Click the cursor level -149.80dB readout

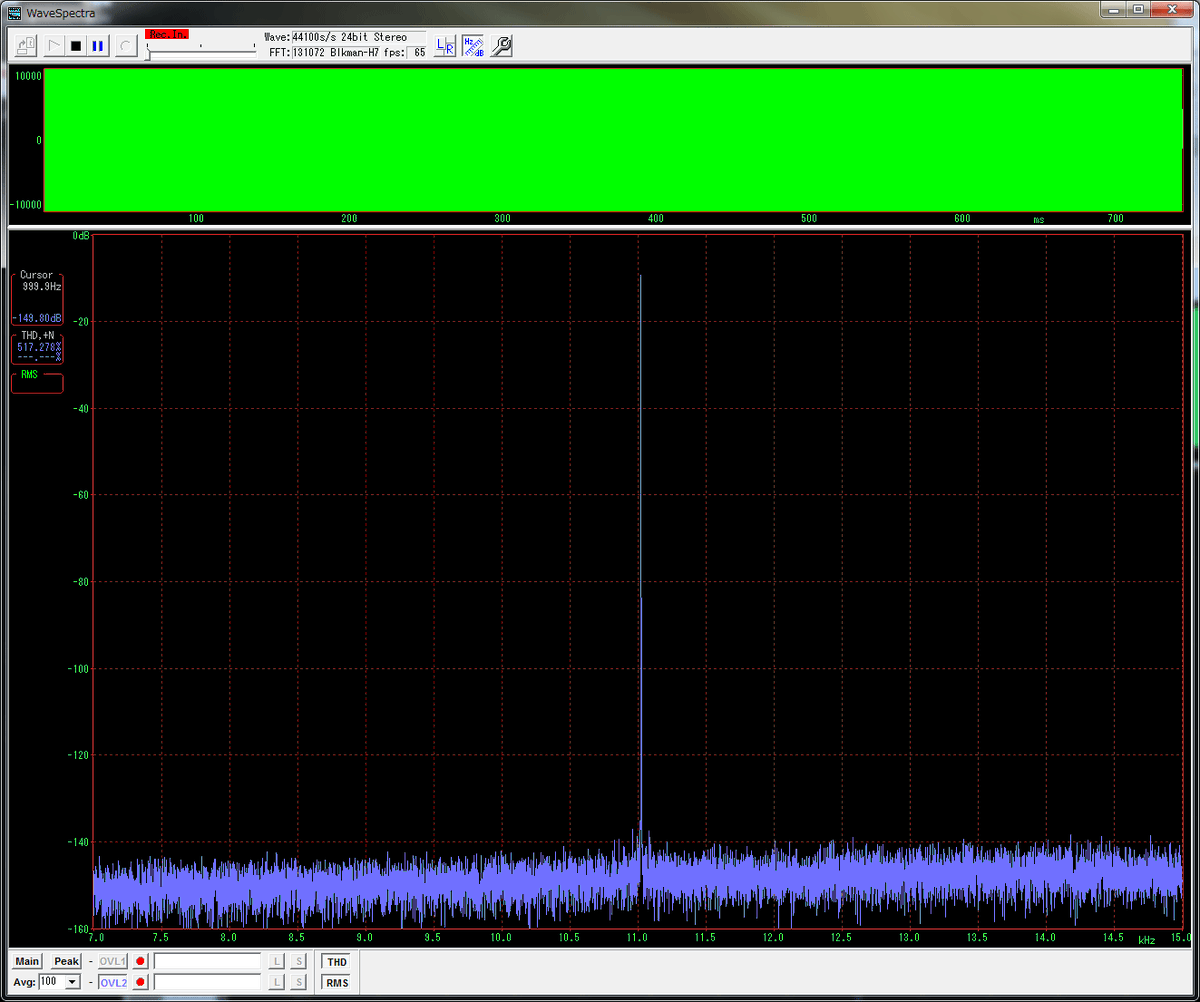38,318
